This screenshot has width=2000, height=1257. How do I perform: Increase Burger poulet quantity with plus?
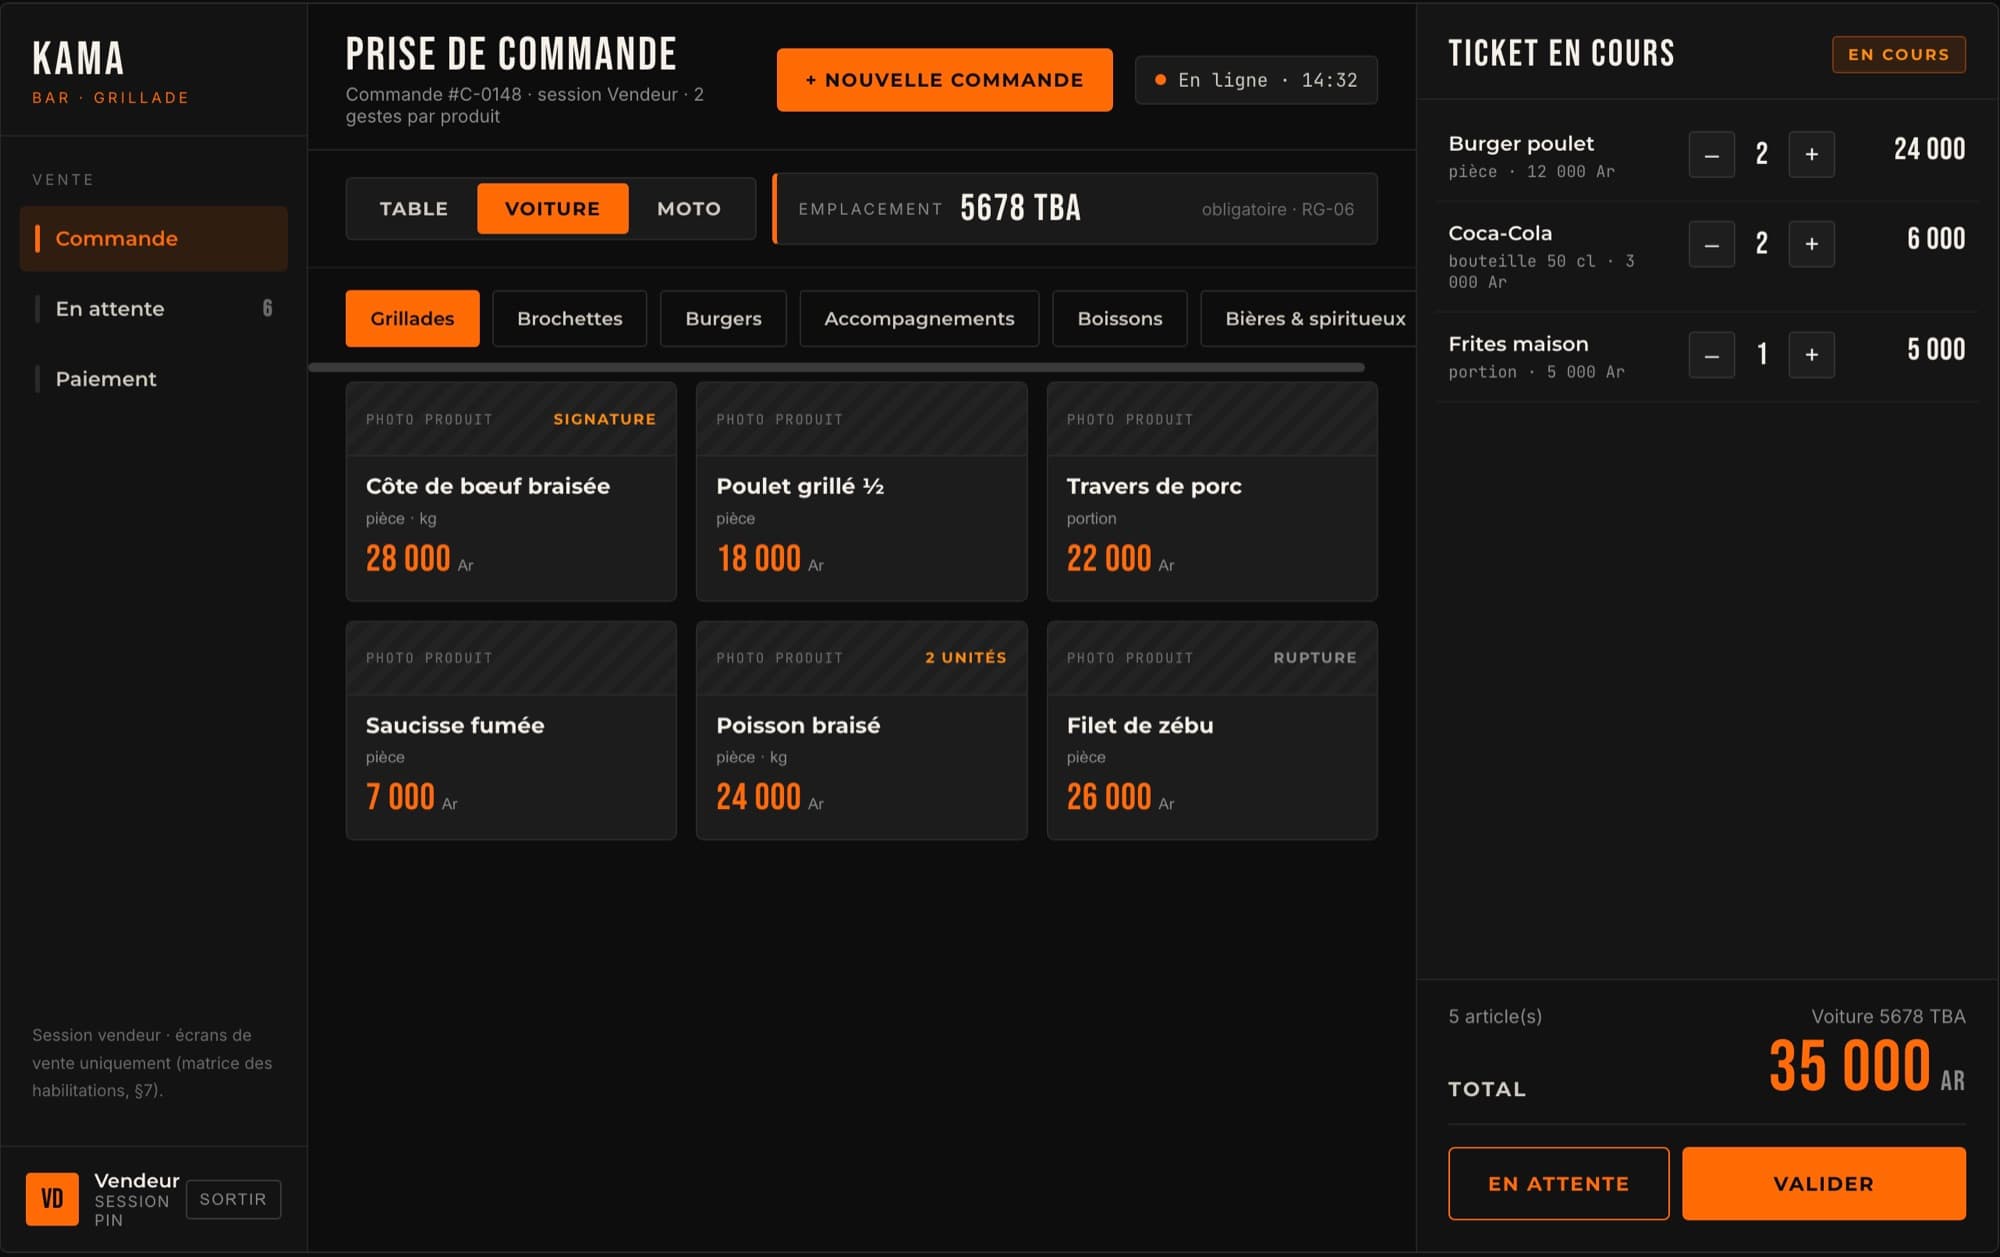pos(1811,155)
